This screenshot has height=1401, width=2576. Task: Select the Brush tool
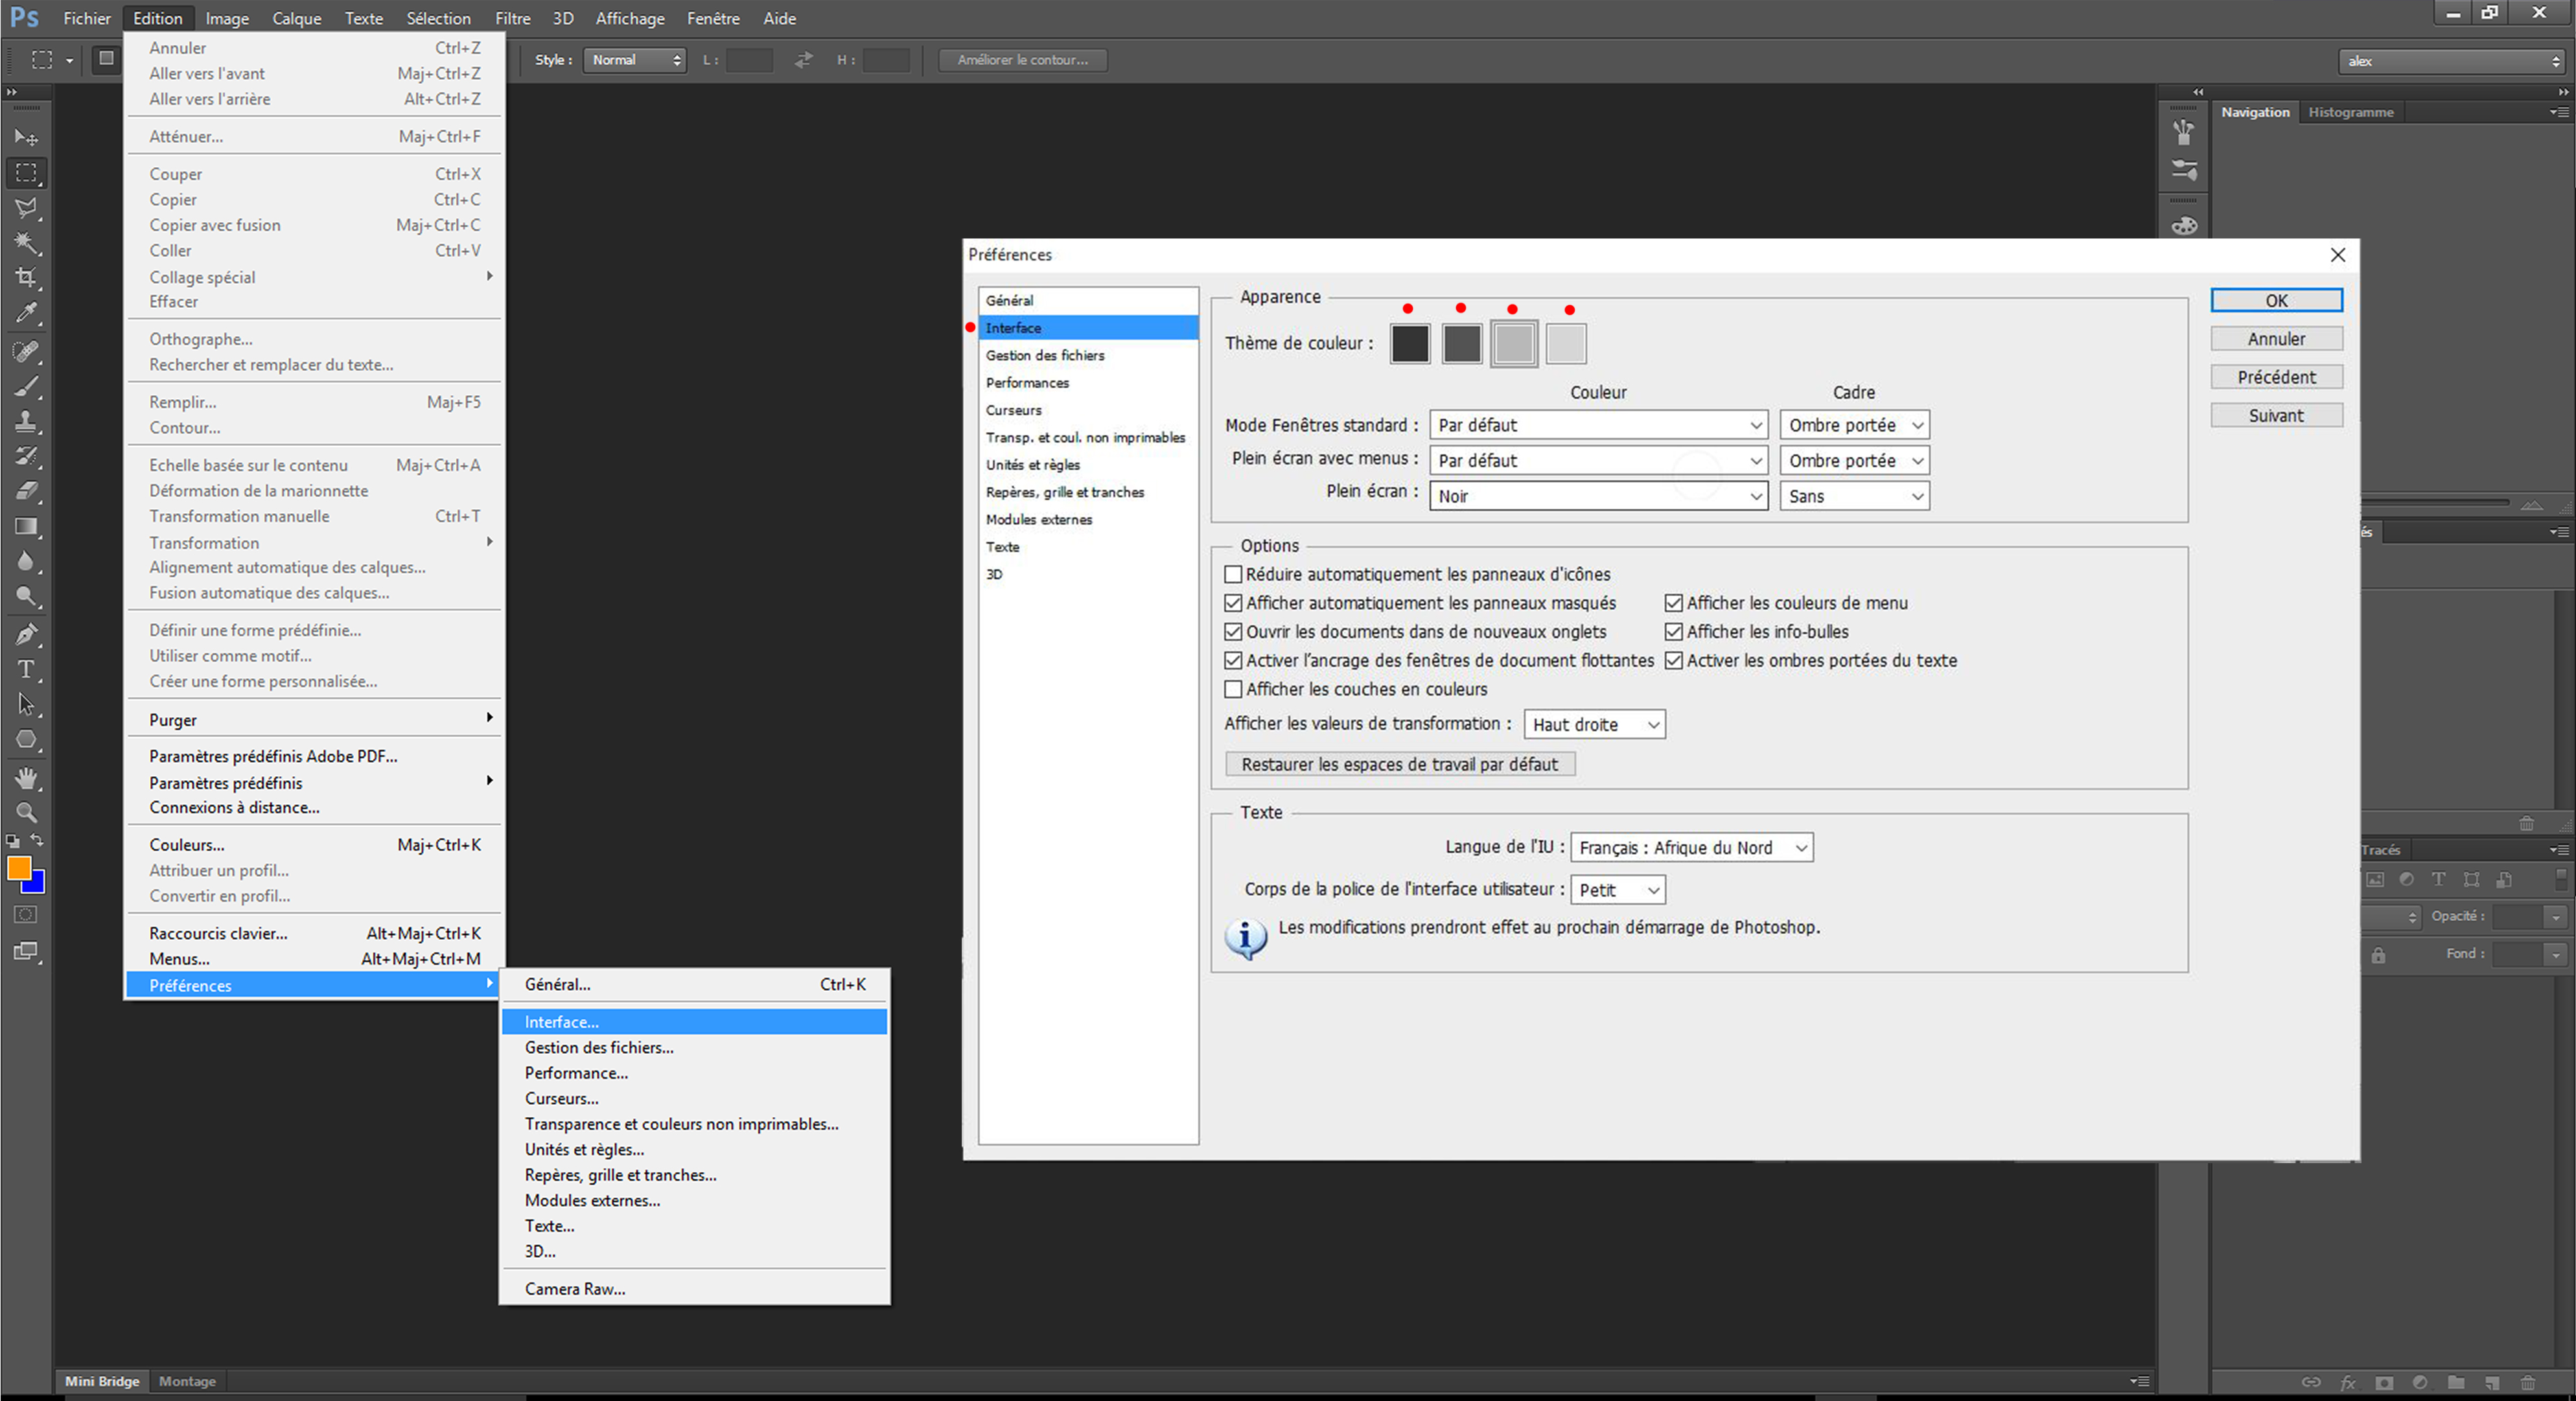pyautogui.click(x=26, y=386)
